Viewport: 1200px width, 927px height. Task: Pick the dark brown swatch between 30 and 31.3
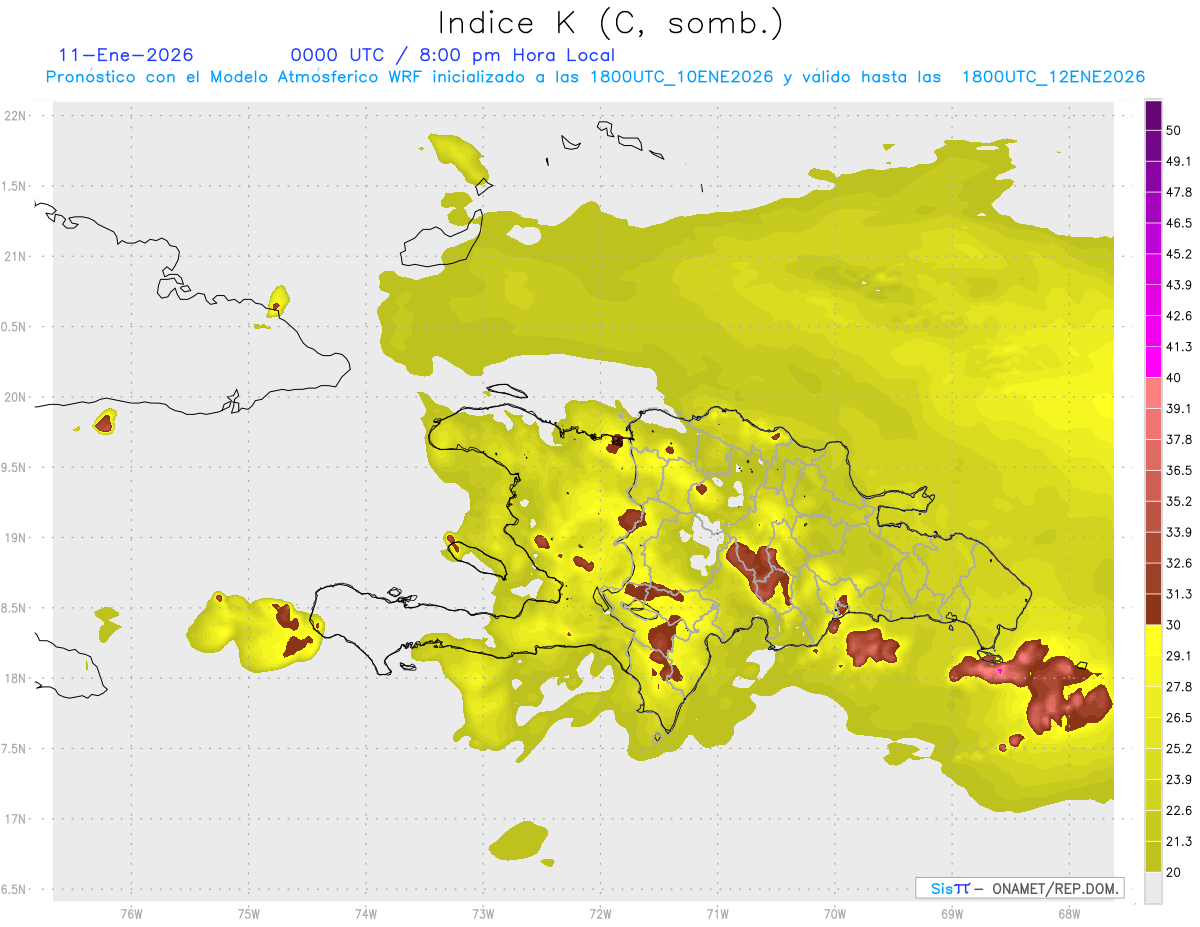click(x=1153, y=609)
